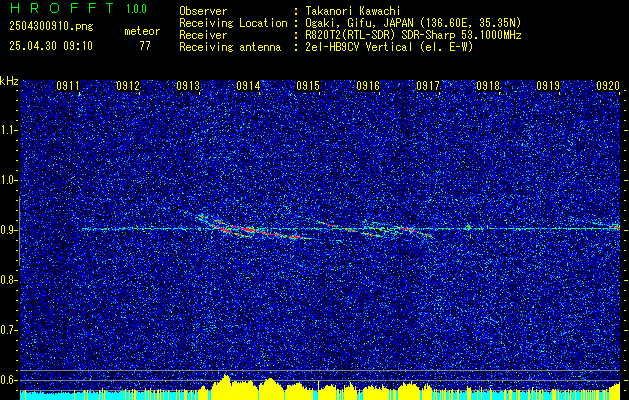
Task: Click the 0.9 frequency axis label
Action: [x=8, y=230]
